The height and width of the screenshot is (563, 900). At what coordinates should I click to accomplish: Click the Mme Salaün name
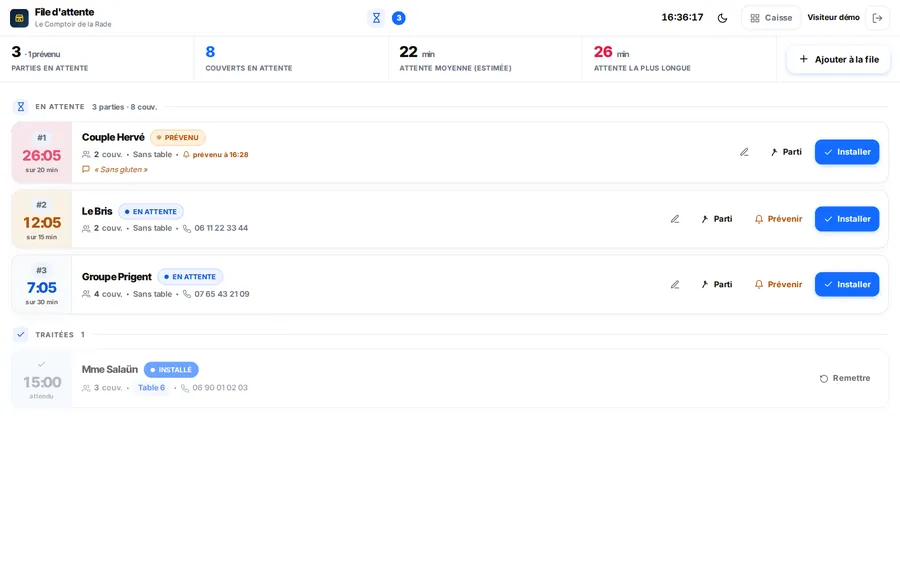pyautogui.click(x=110, y=369)
